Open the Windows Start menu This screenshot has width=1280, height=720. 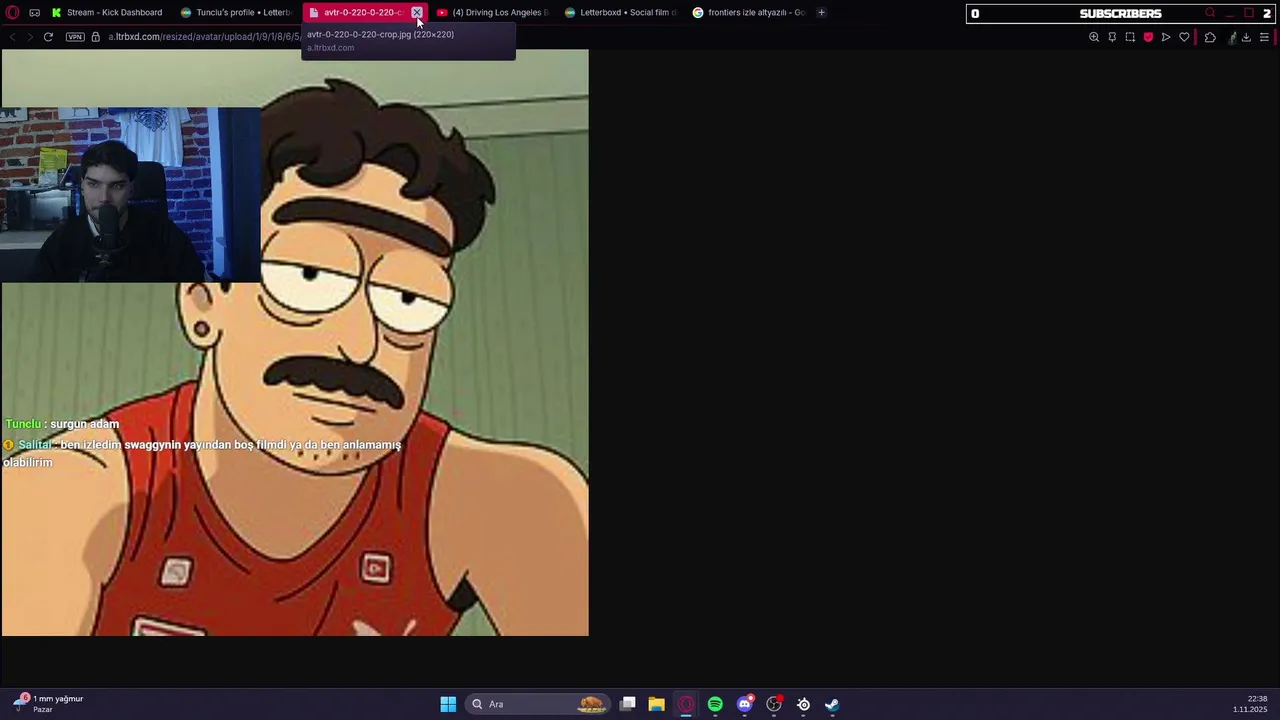click(x=448, y=704)
